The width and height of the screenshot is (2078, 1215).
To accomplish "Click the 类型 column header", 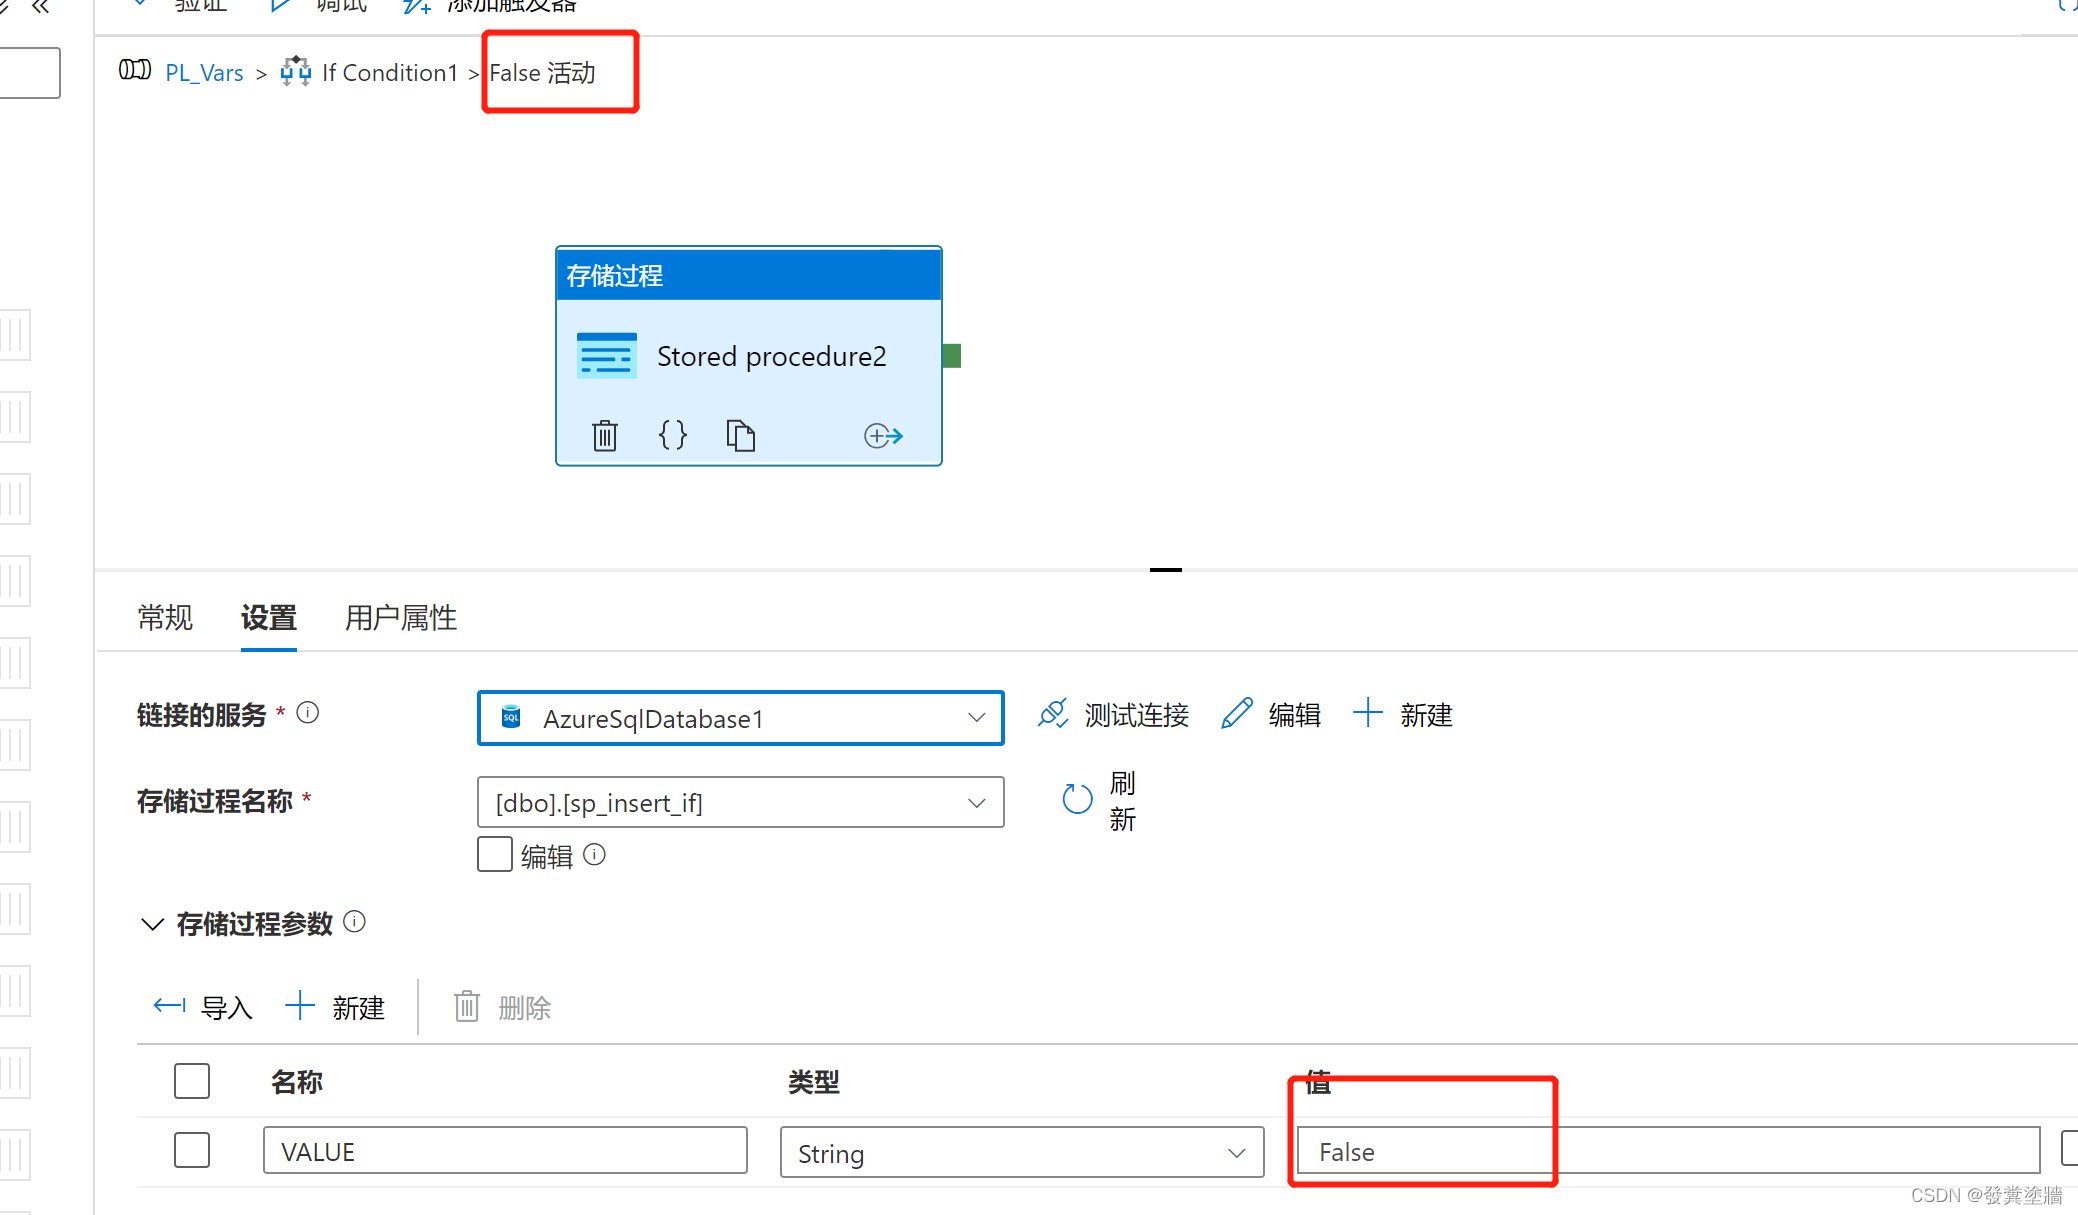I will tap(814, 1081).
